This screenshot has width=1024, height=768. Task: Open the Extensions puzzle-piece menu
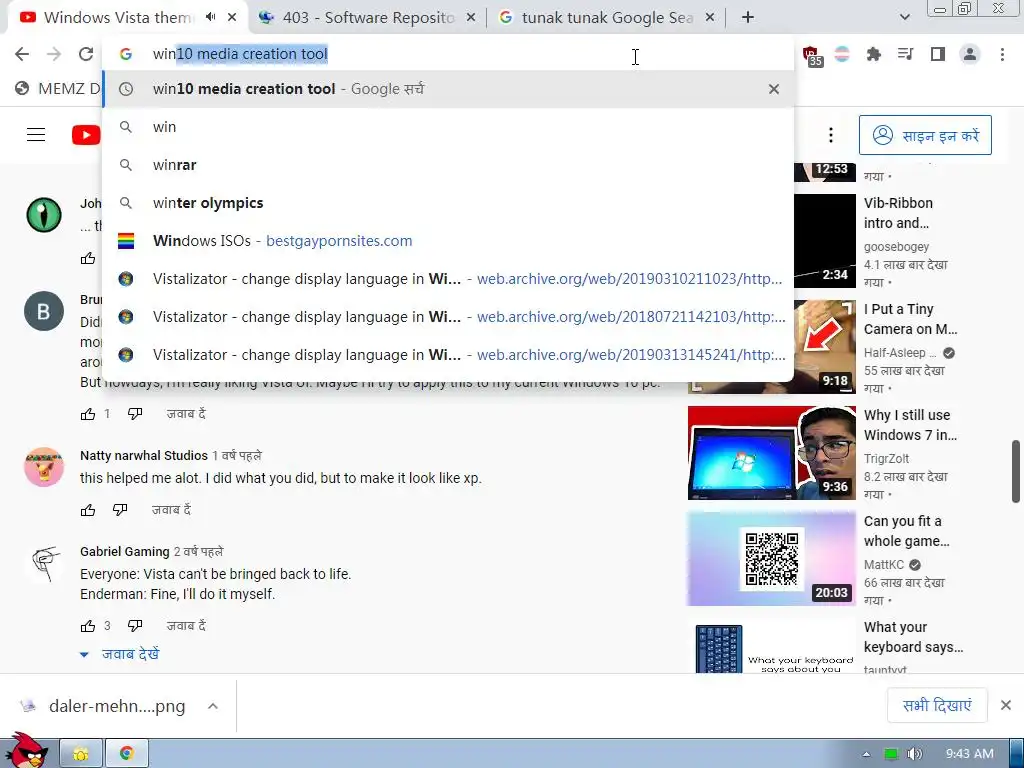[x=874, y=54]
